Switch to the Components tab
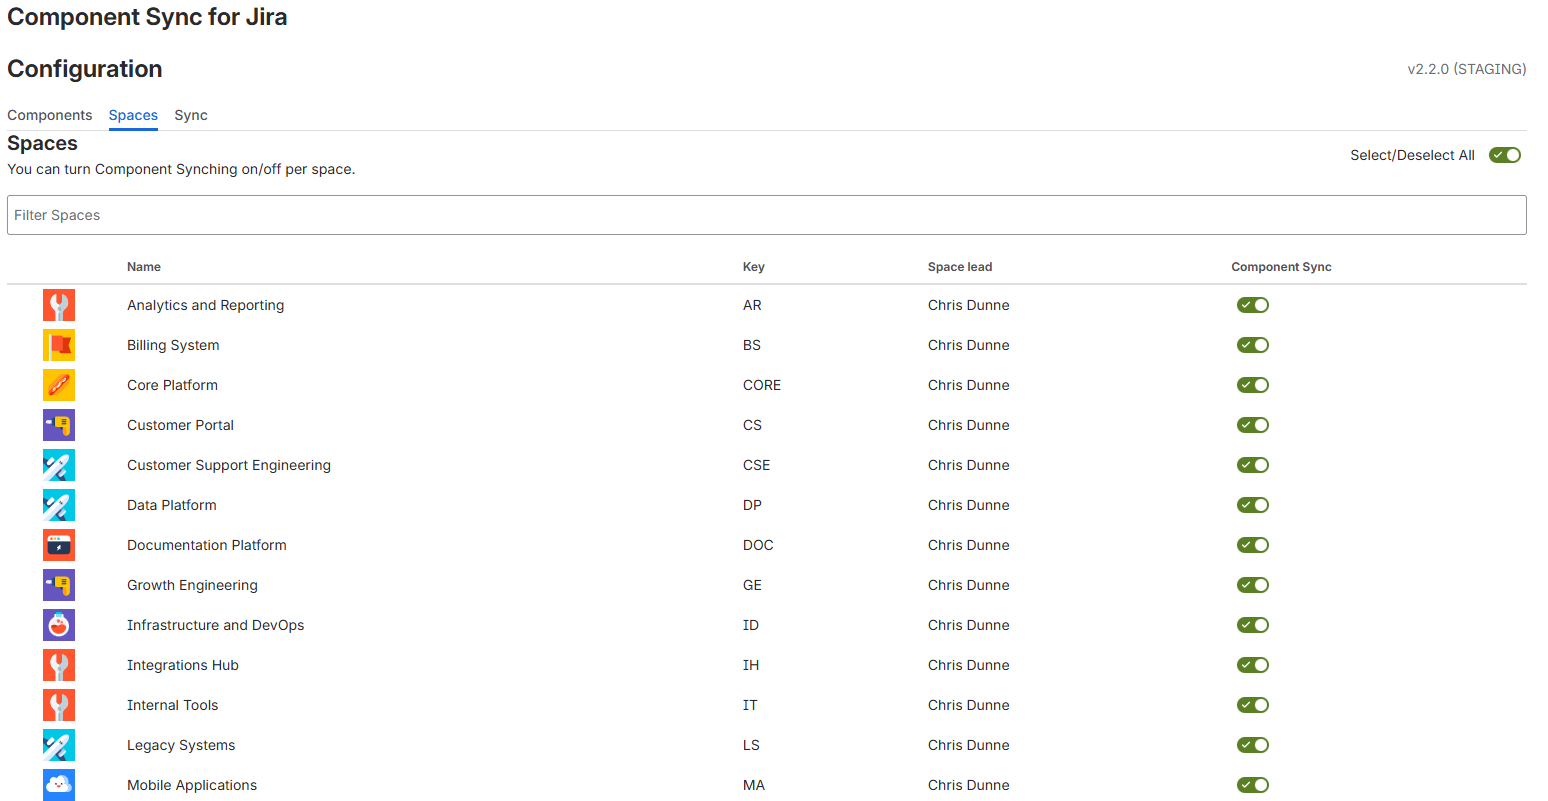The width and height of the screenshot is (1548, 801). coord(49,115)
